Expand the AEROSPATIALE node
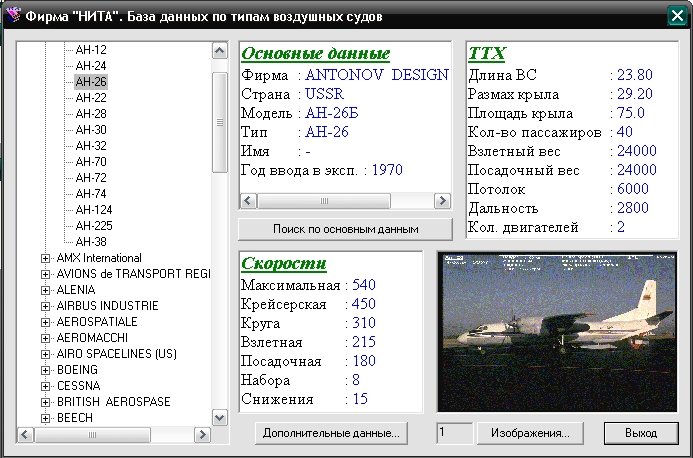The image size is (693, 458). (45, 322)
